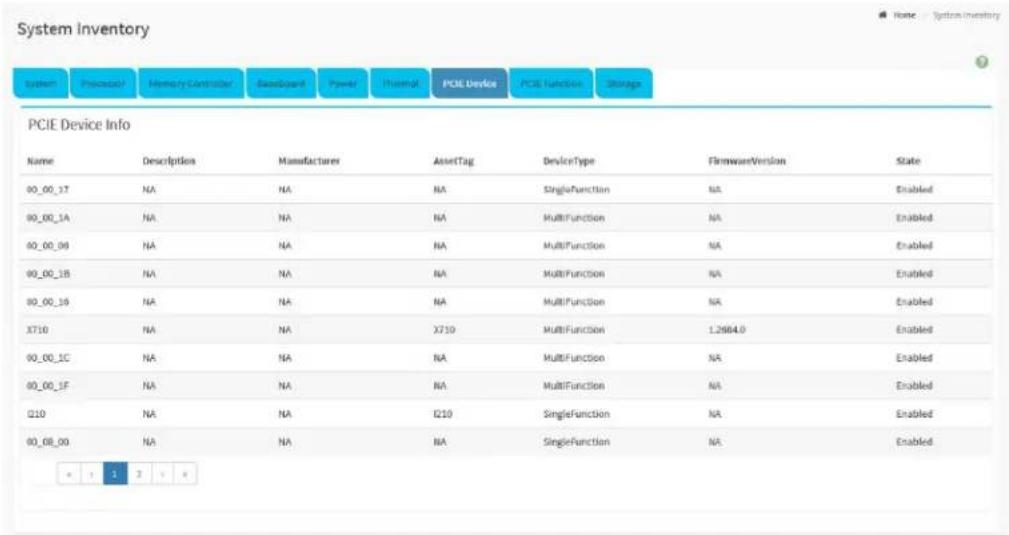Click the System Inventory breadcrumb text
The width and height of the screenshot is (1009, 535).
point(966,15)
